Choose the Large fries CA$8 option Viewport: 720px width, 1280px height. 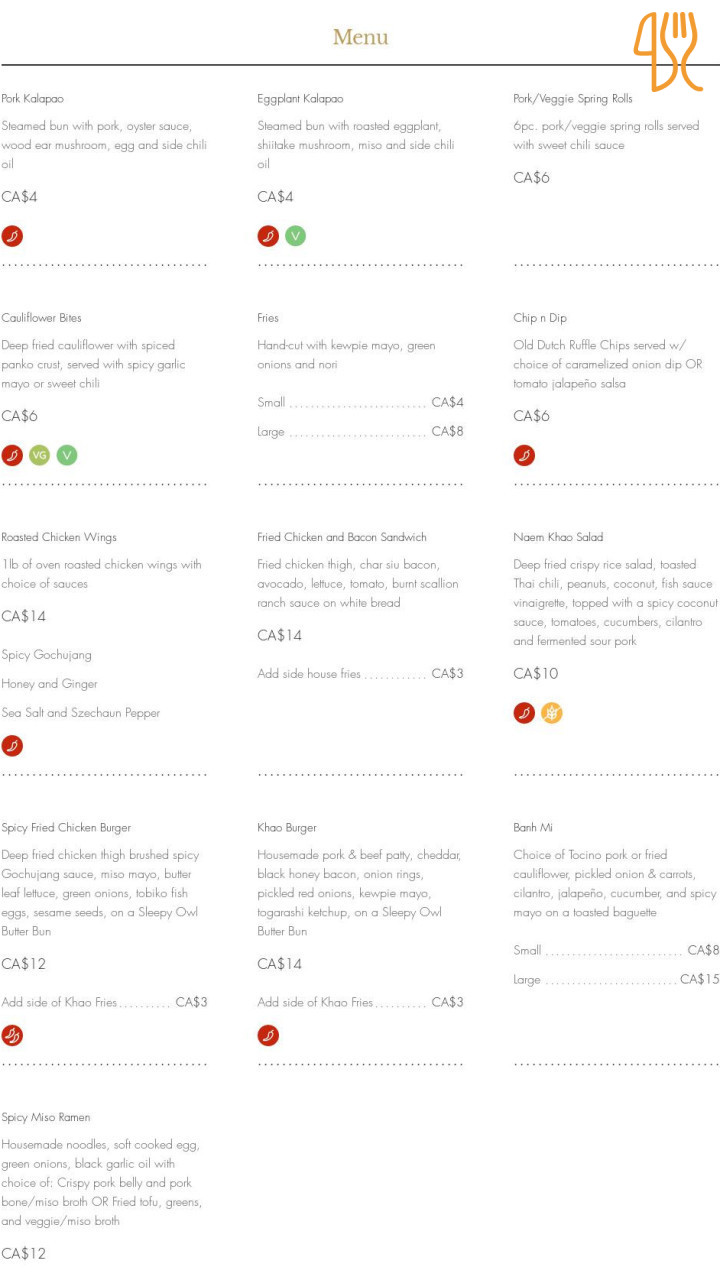[x=360, y=432]
